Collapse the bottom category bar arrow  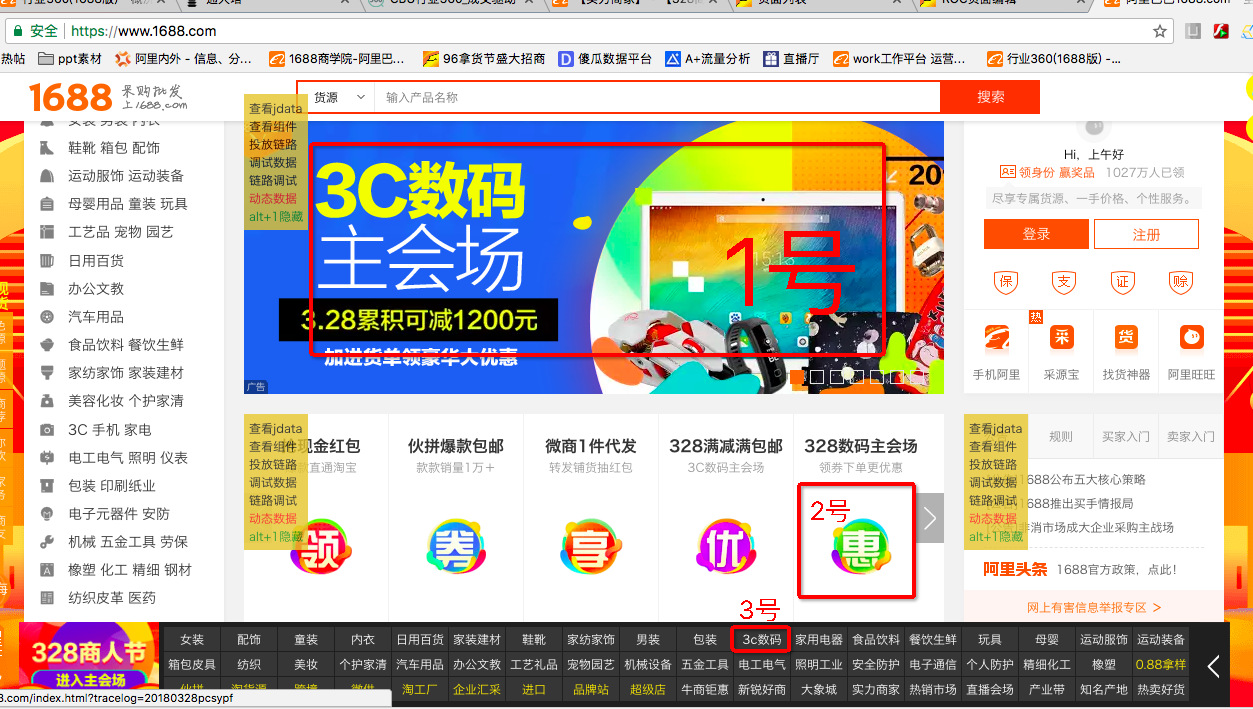coord(1213,666)
